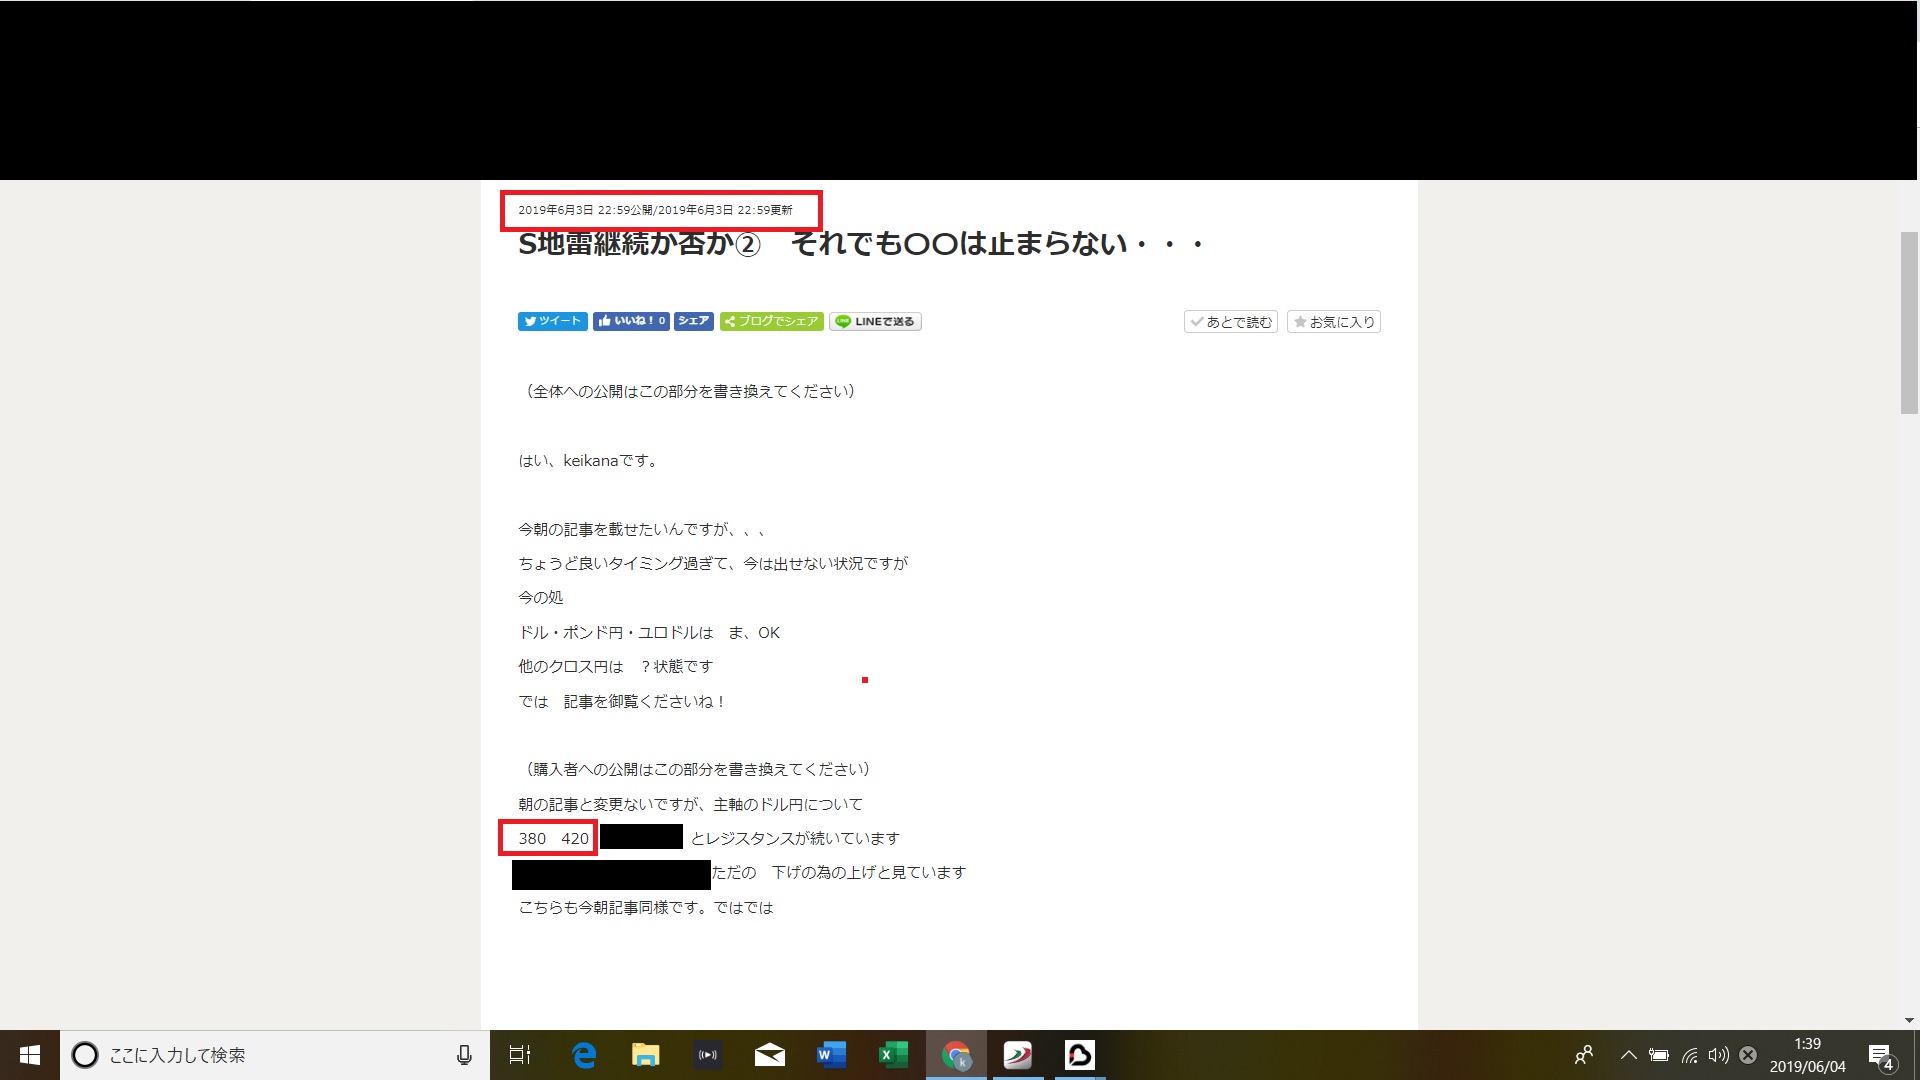Screen dimensions: 1920x1080
Task: Click the Facebook like button
Action: tap(630, 321)
